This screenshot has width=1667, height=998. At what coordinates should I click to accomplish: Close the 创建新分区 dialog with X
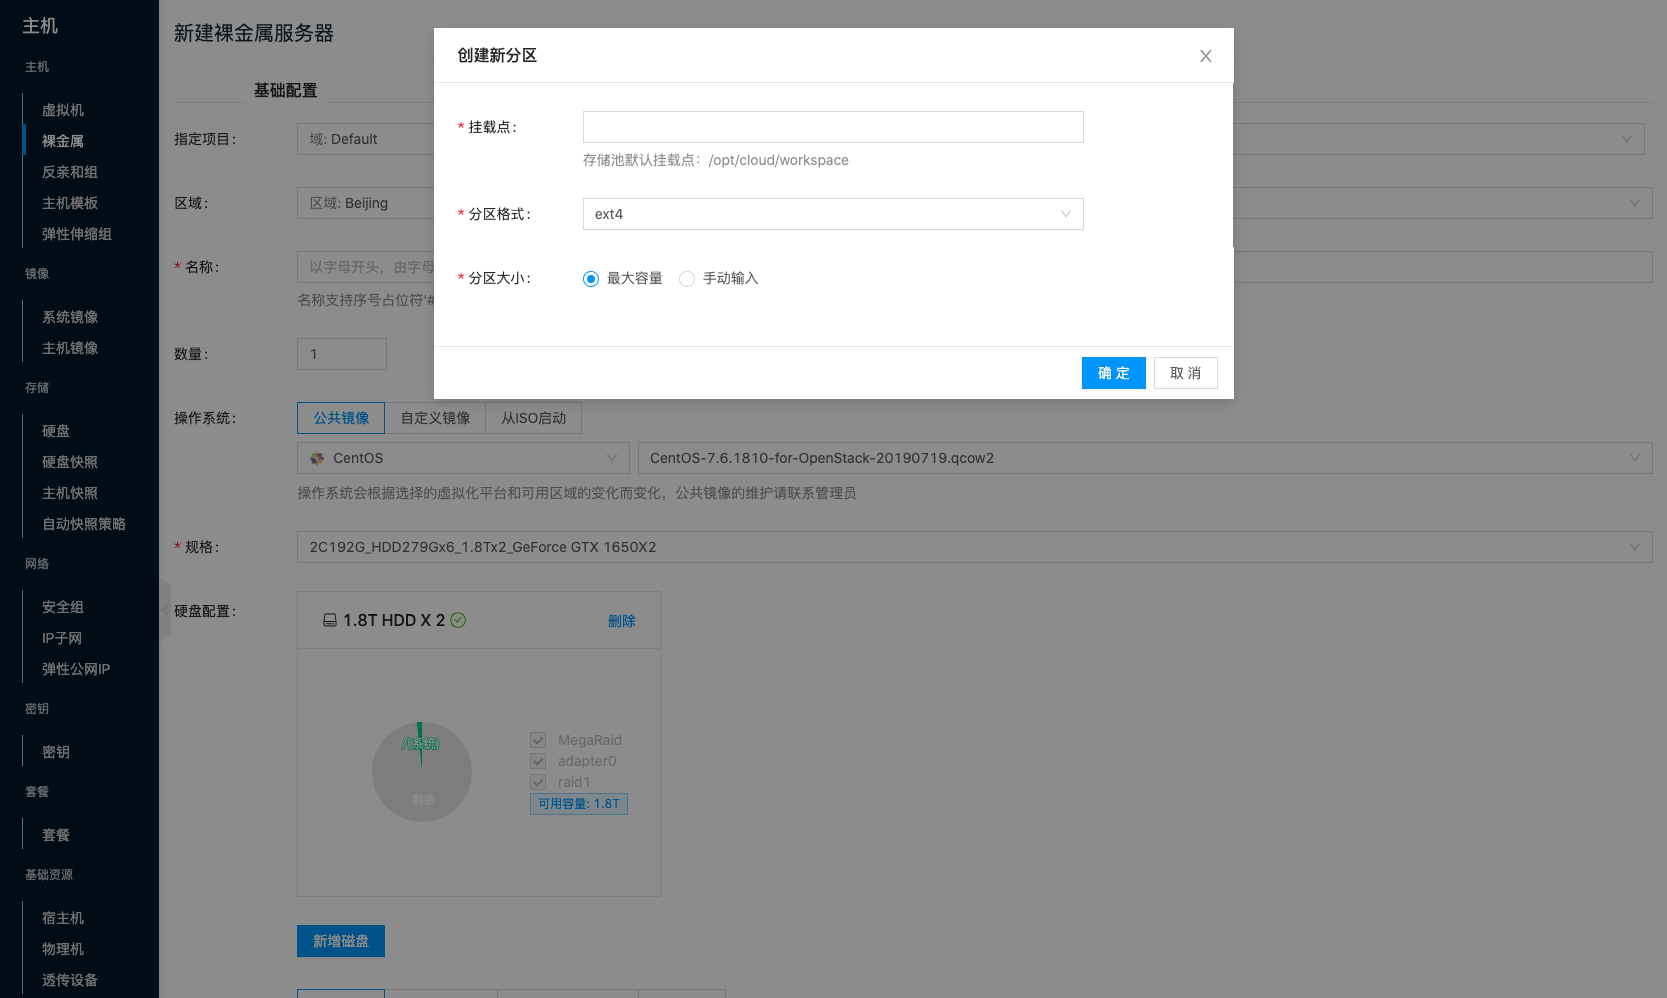(1205, 56)
